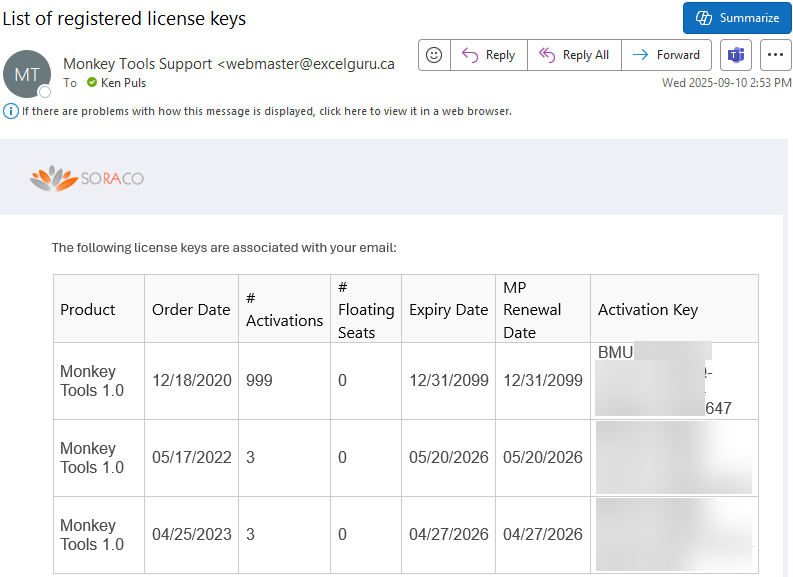Click the Soraco logo
The image size is (793, 577).
[86, 178]
